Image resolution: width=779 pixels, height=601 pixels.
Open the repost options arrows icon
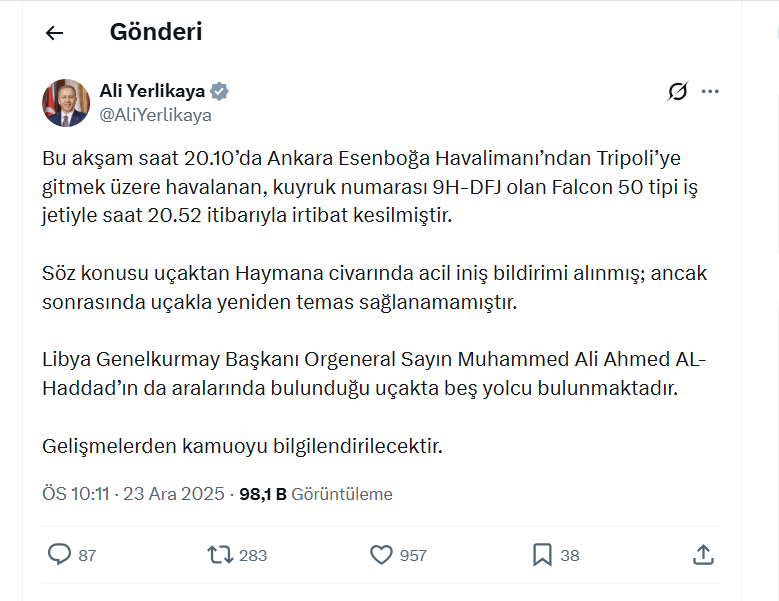[219, 554]
